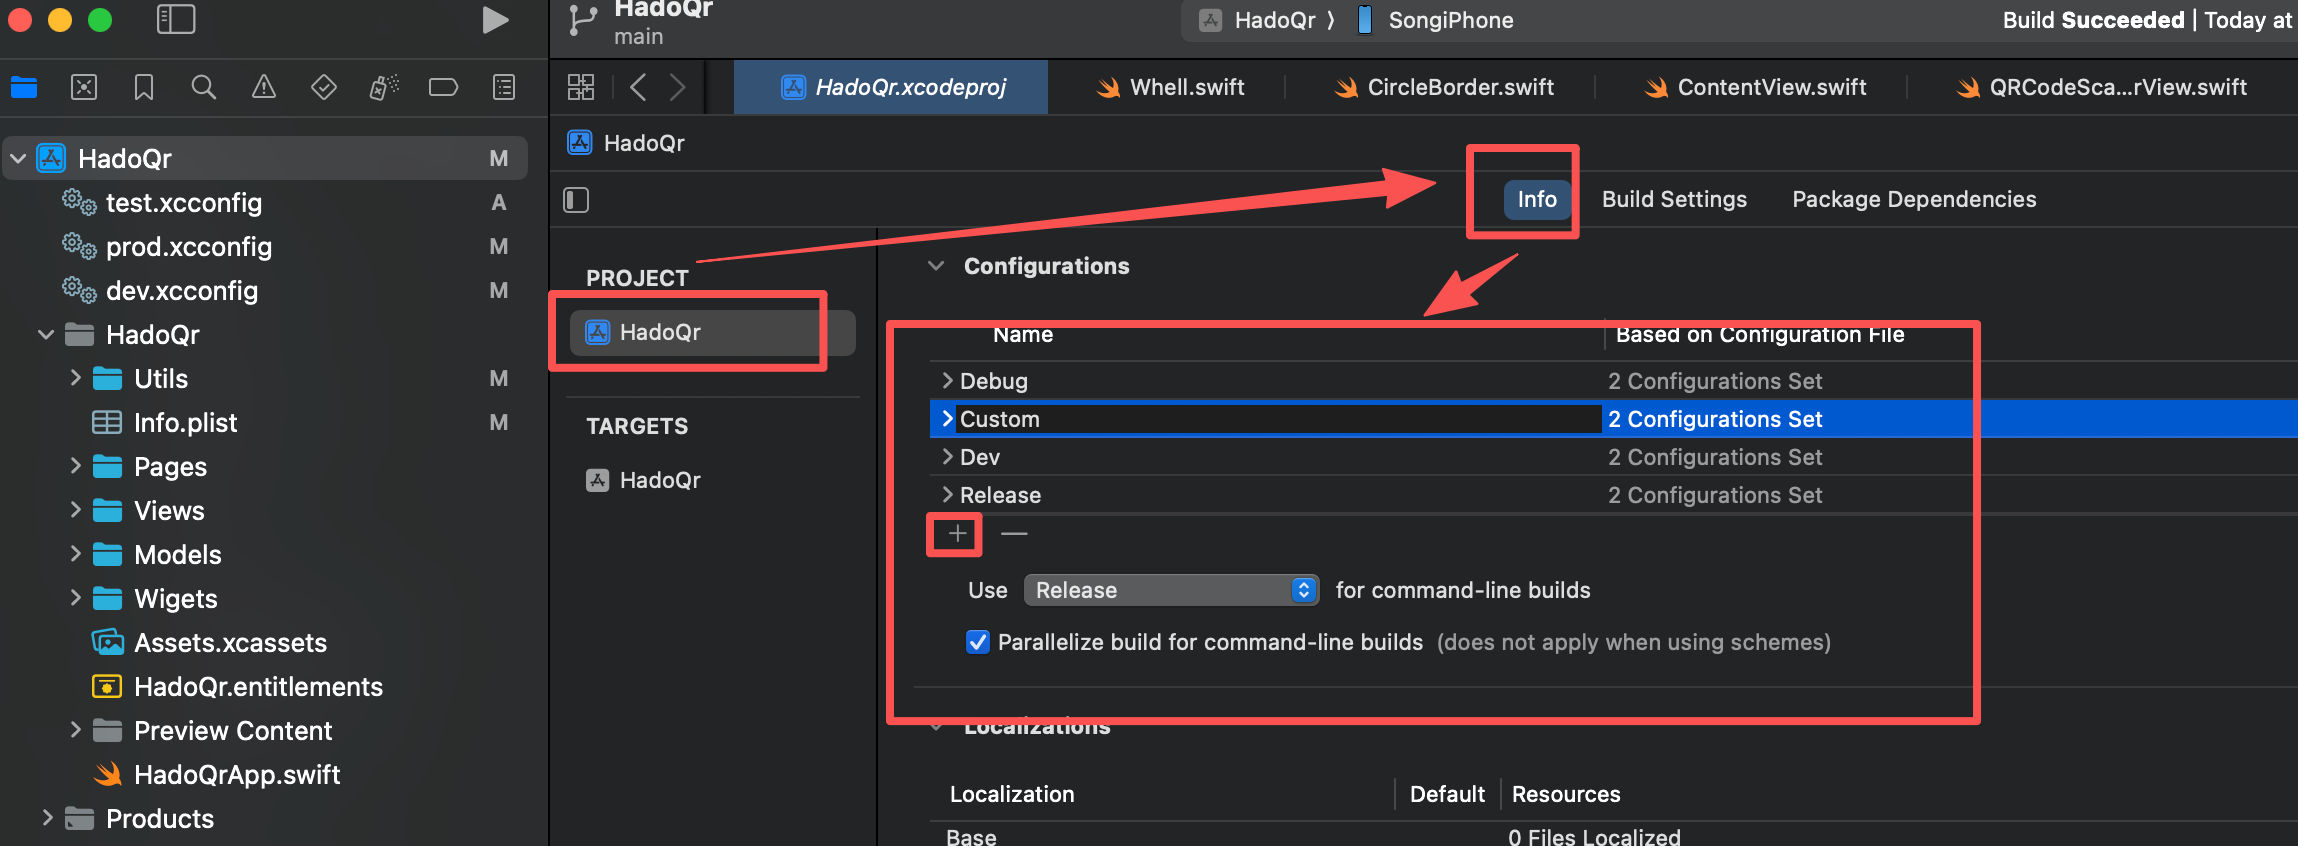Remove configuration with minus button
Image resolution: width=2298 pixels, height=846 pixels.
click(x=1014, y=534)
